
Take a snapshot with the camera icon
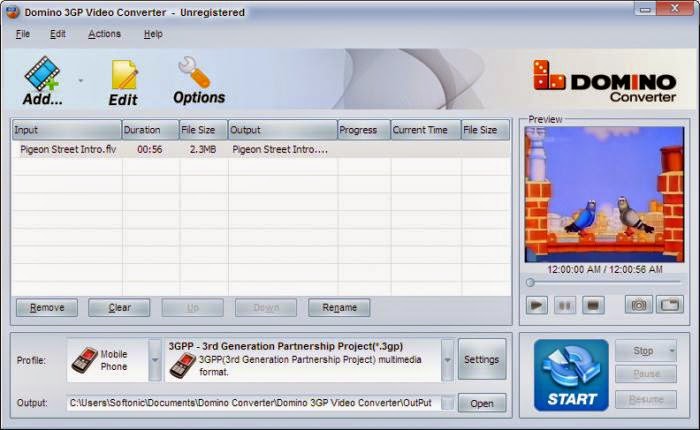coord(638,305)
